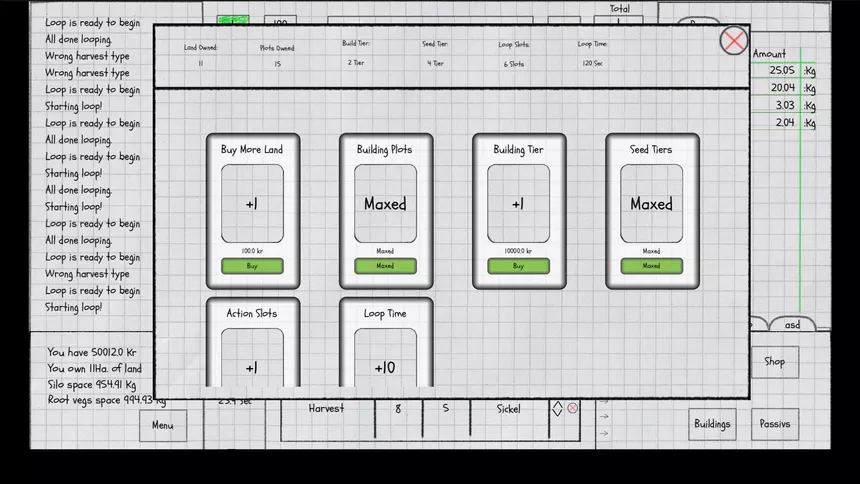Select the Maxed box in Seed Tiers card
Viewport: 860px width, 484px height.
pyautogui.click(x=652, y=204)
